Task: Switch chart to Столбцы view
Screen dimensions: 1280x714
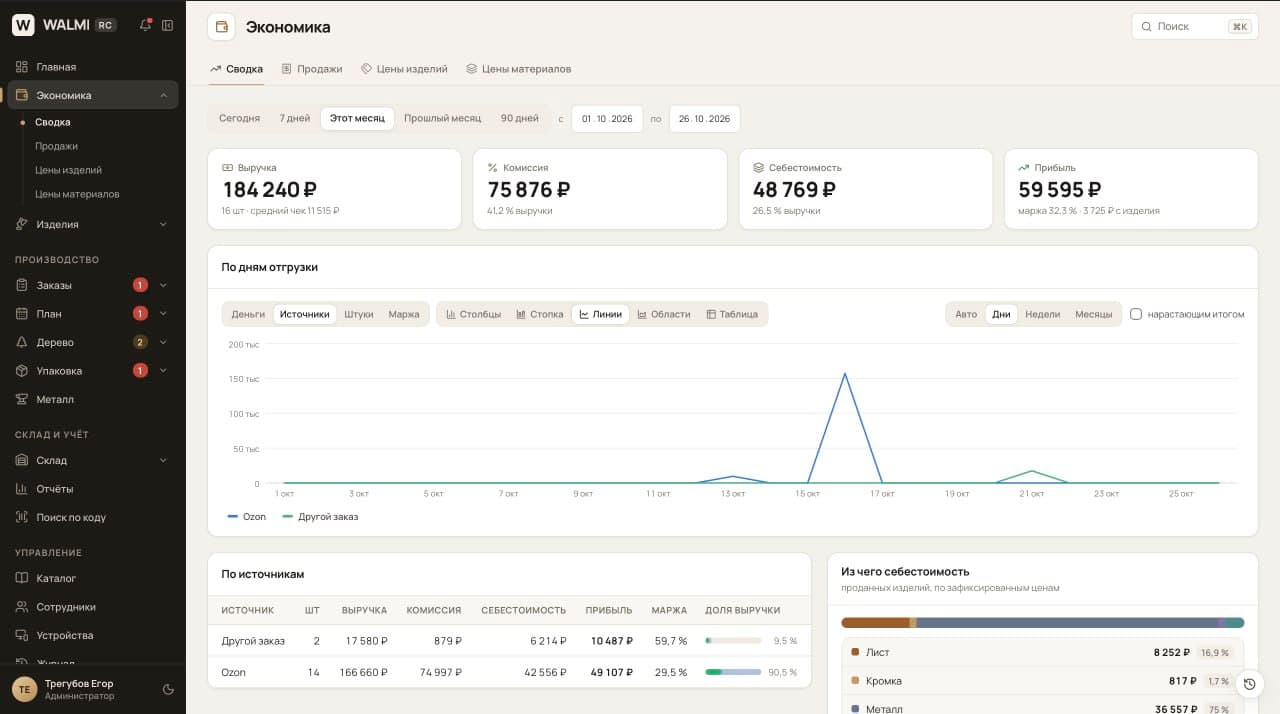Action: (474, 314)
